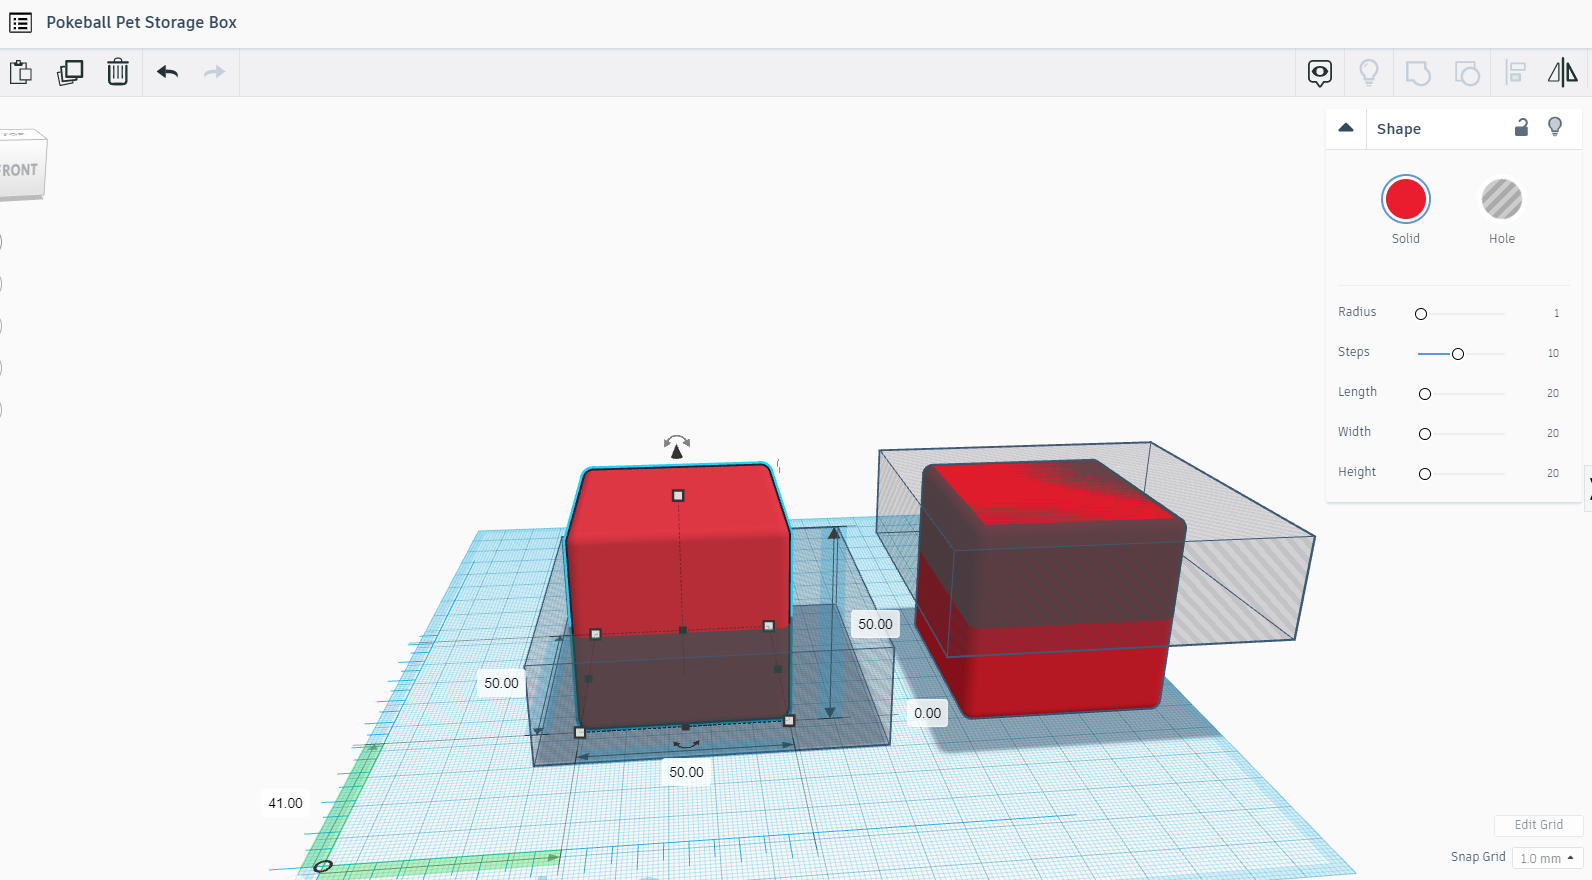Click the Duplicate and repeat icon
The height and width of the screenshot is (880, 1592).
70,72
